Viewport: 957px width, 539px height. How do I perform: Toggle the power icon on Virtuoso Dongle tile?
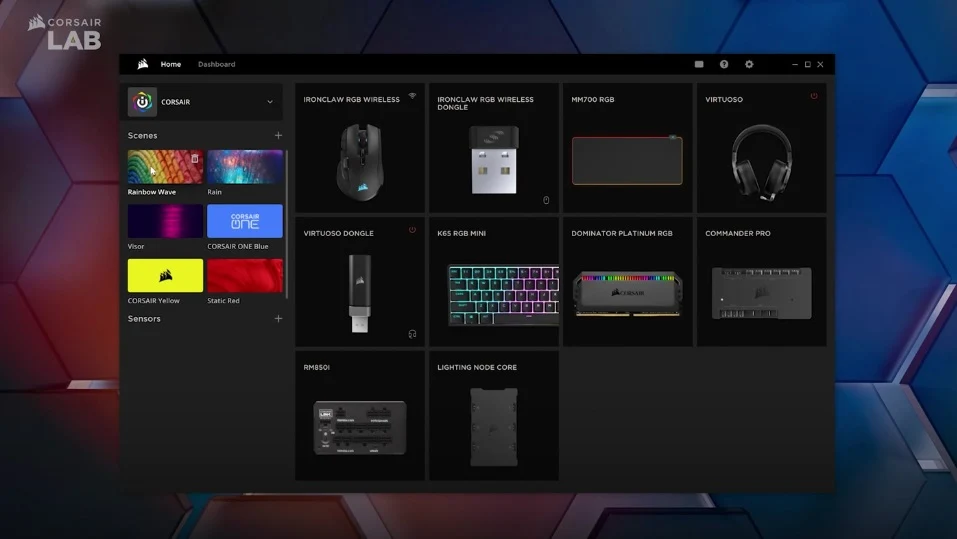412,230
